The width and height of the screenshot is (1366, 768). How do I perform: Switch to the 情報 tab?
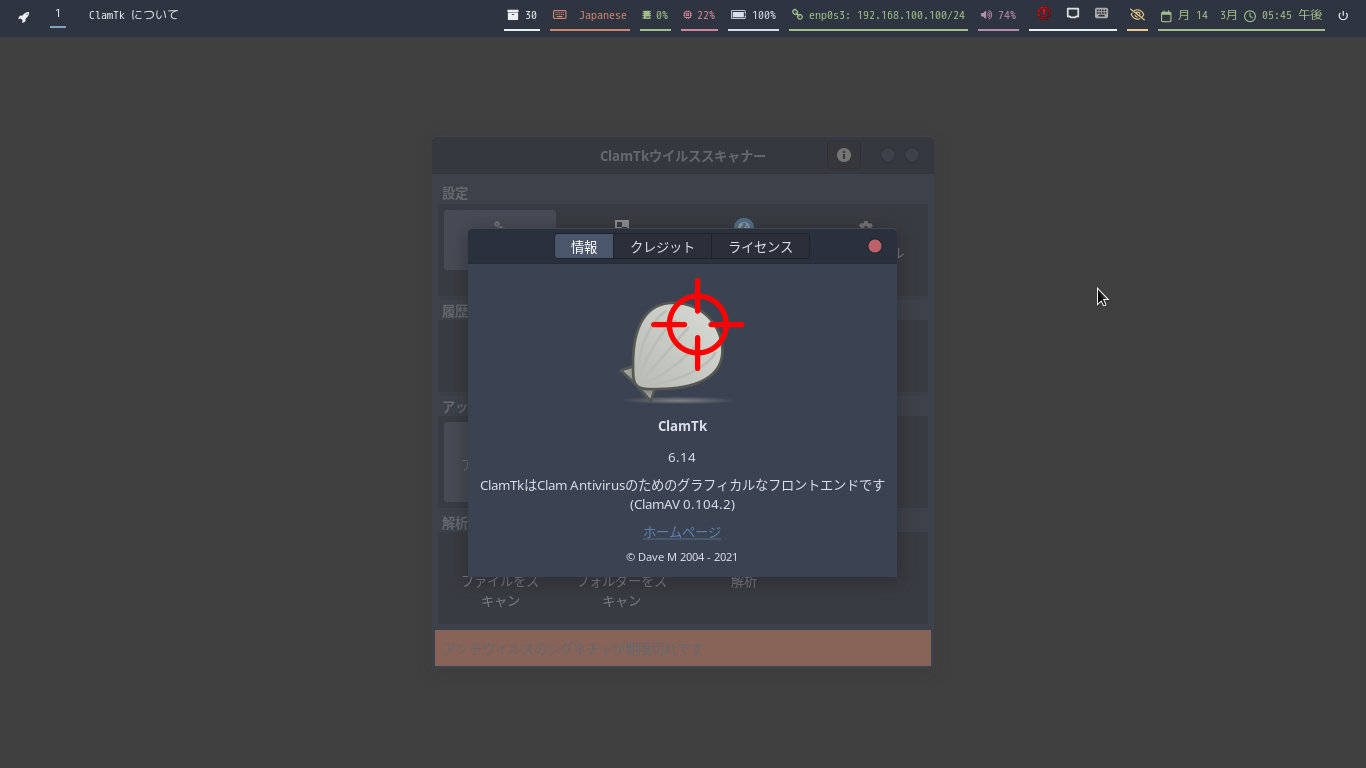[x=584, y=247]
